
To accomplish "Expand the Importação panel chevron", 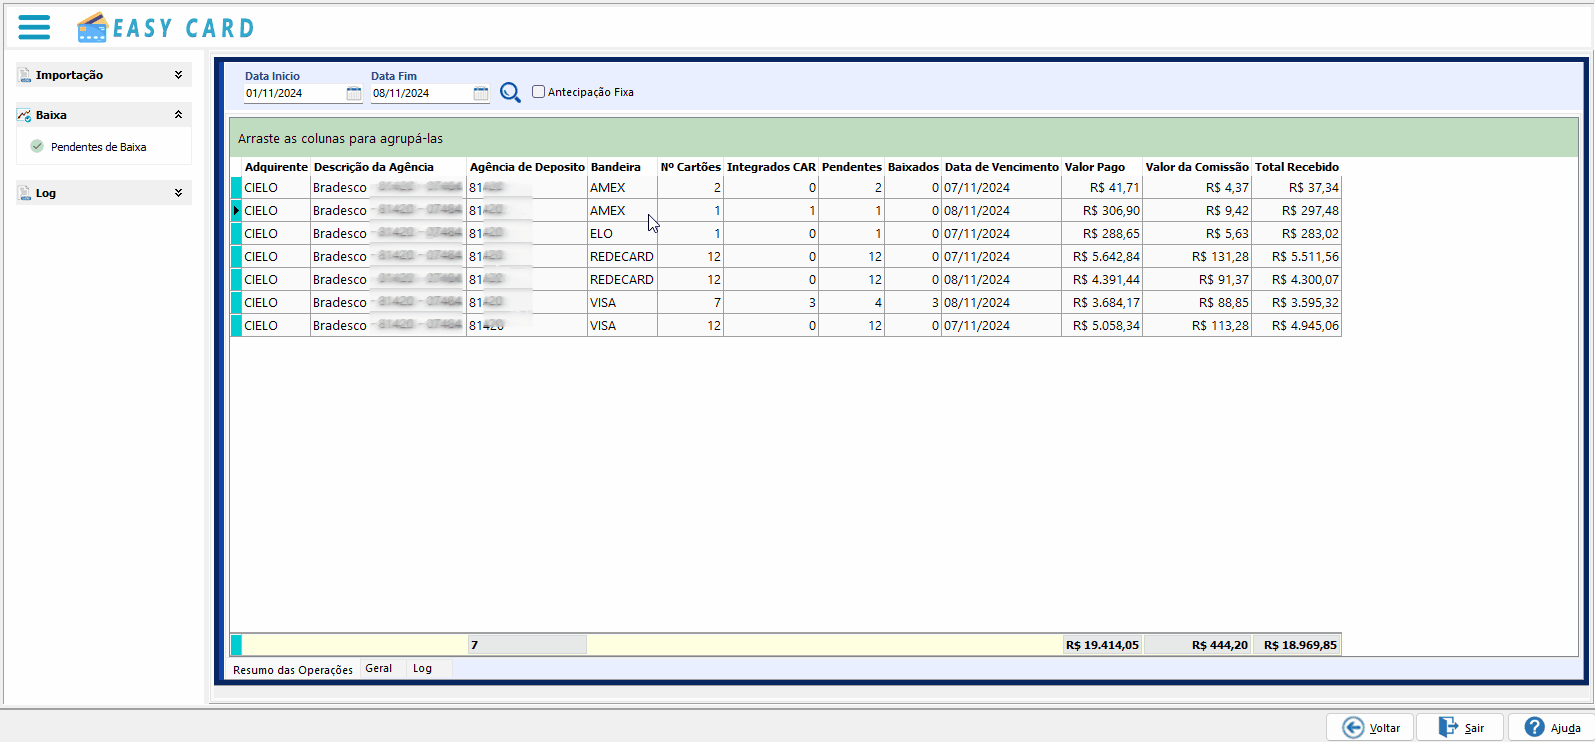I will 178,75.
